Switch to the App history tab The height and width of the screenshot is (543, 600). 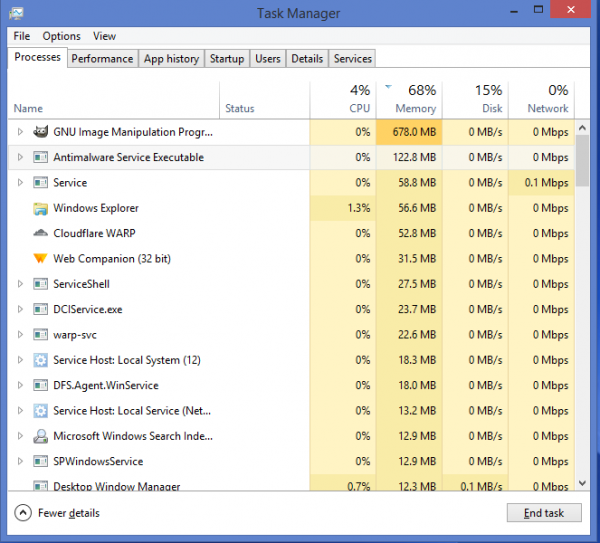coord(171,59)
